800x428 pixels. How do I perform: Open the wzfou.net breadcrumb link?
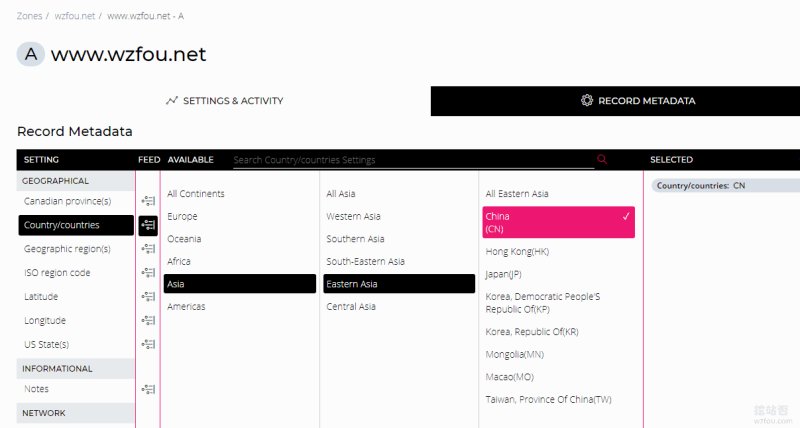74,16
